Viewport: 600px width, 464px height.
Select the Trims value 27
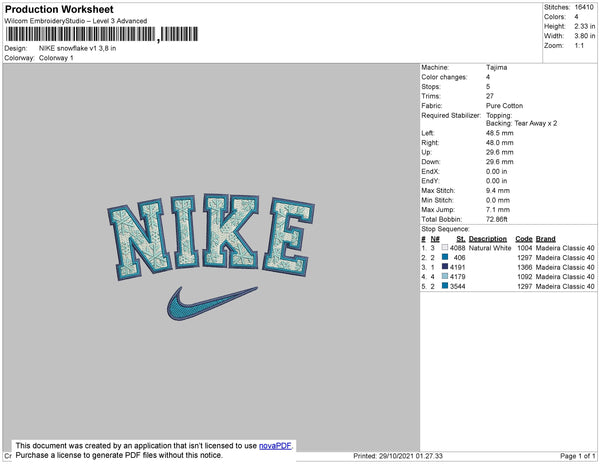tap(490, 96)
